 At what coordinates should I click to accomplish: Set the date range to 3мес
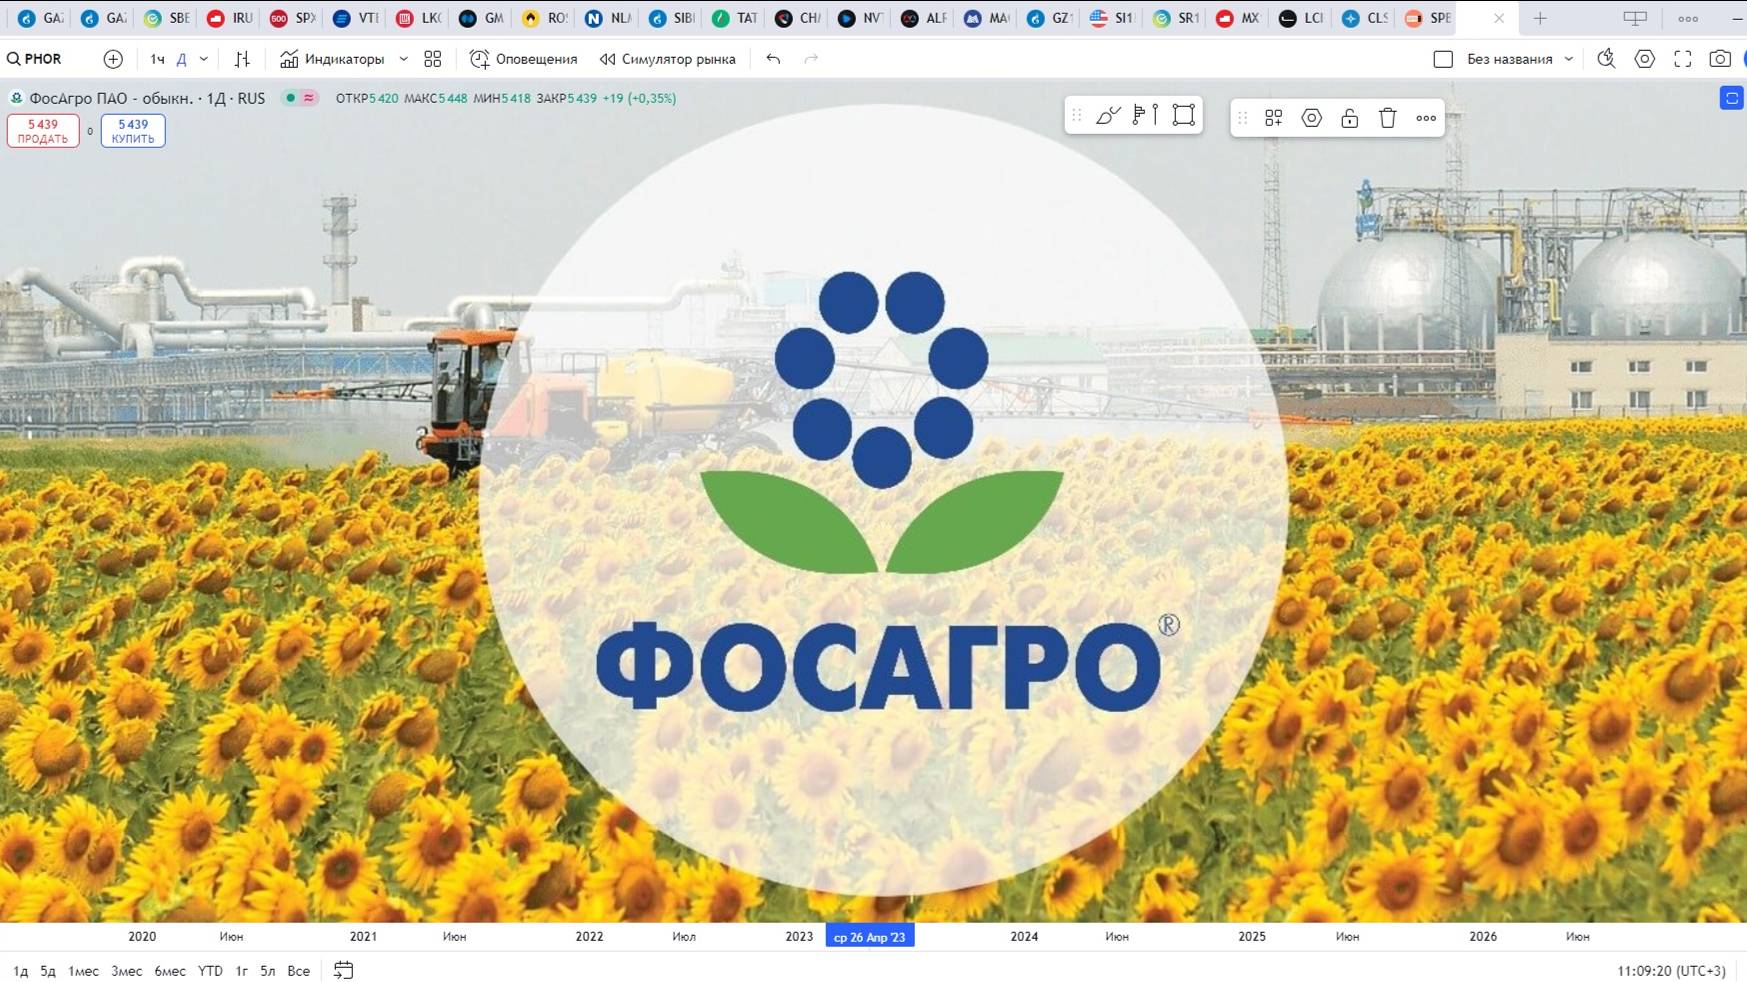pyautogui.click(x=126, y=971)
